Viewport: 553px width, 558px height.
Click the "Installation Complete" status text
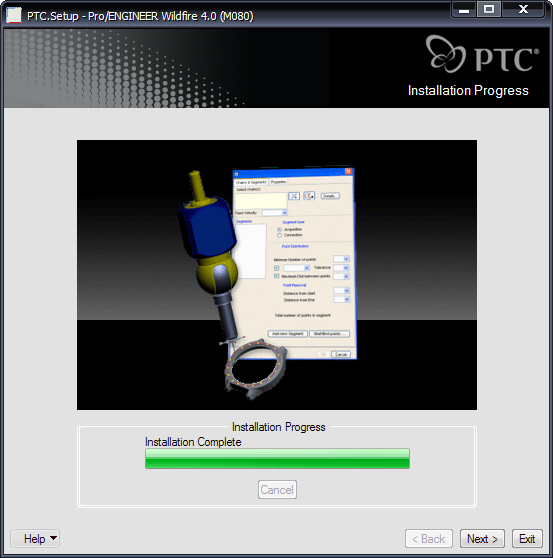click(x=193, y=442)
